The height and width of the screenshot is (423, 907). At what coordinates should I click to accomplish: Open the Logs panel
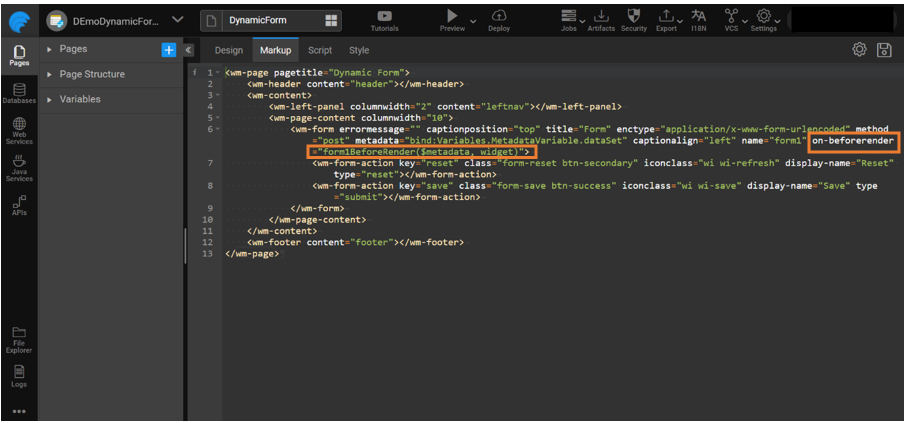(19, 375)
